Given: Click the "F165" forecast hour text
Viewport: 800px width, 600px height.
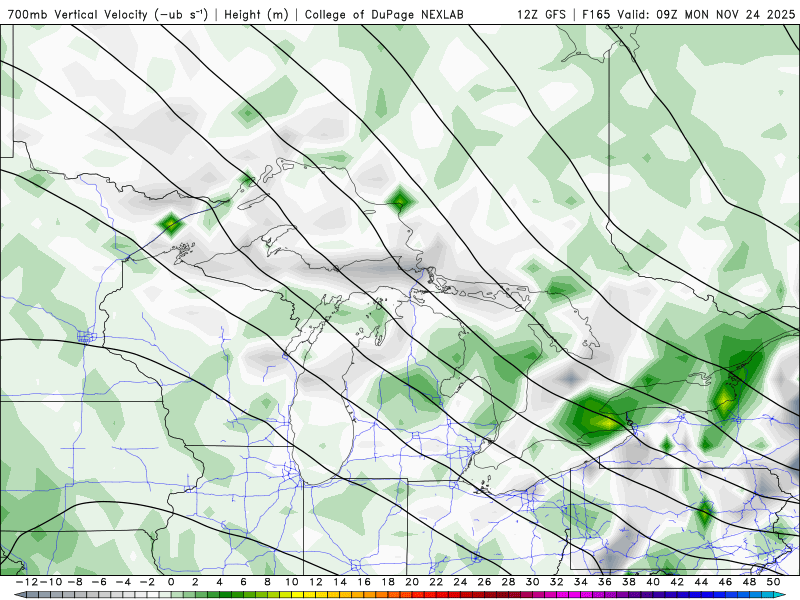Looking at the screenshot, I should (596, 14).
